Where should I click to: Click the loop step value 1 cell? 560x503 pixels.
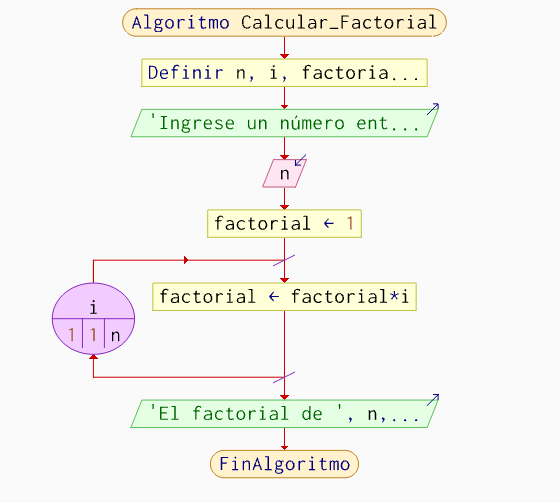(93, 335)
